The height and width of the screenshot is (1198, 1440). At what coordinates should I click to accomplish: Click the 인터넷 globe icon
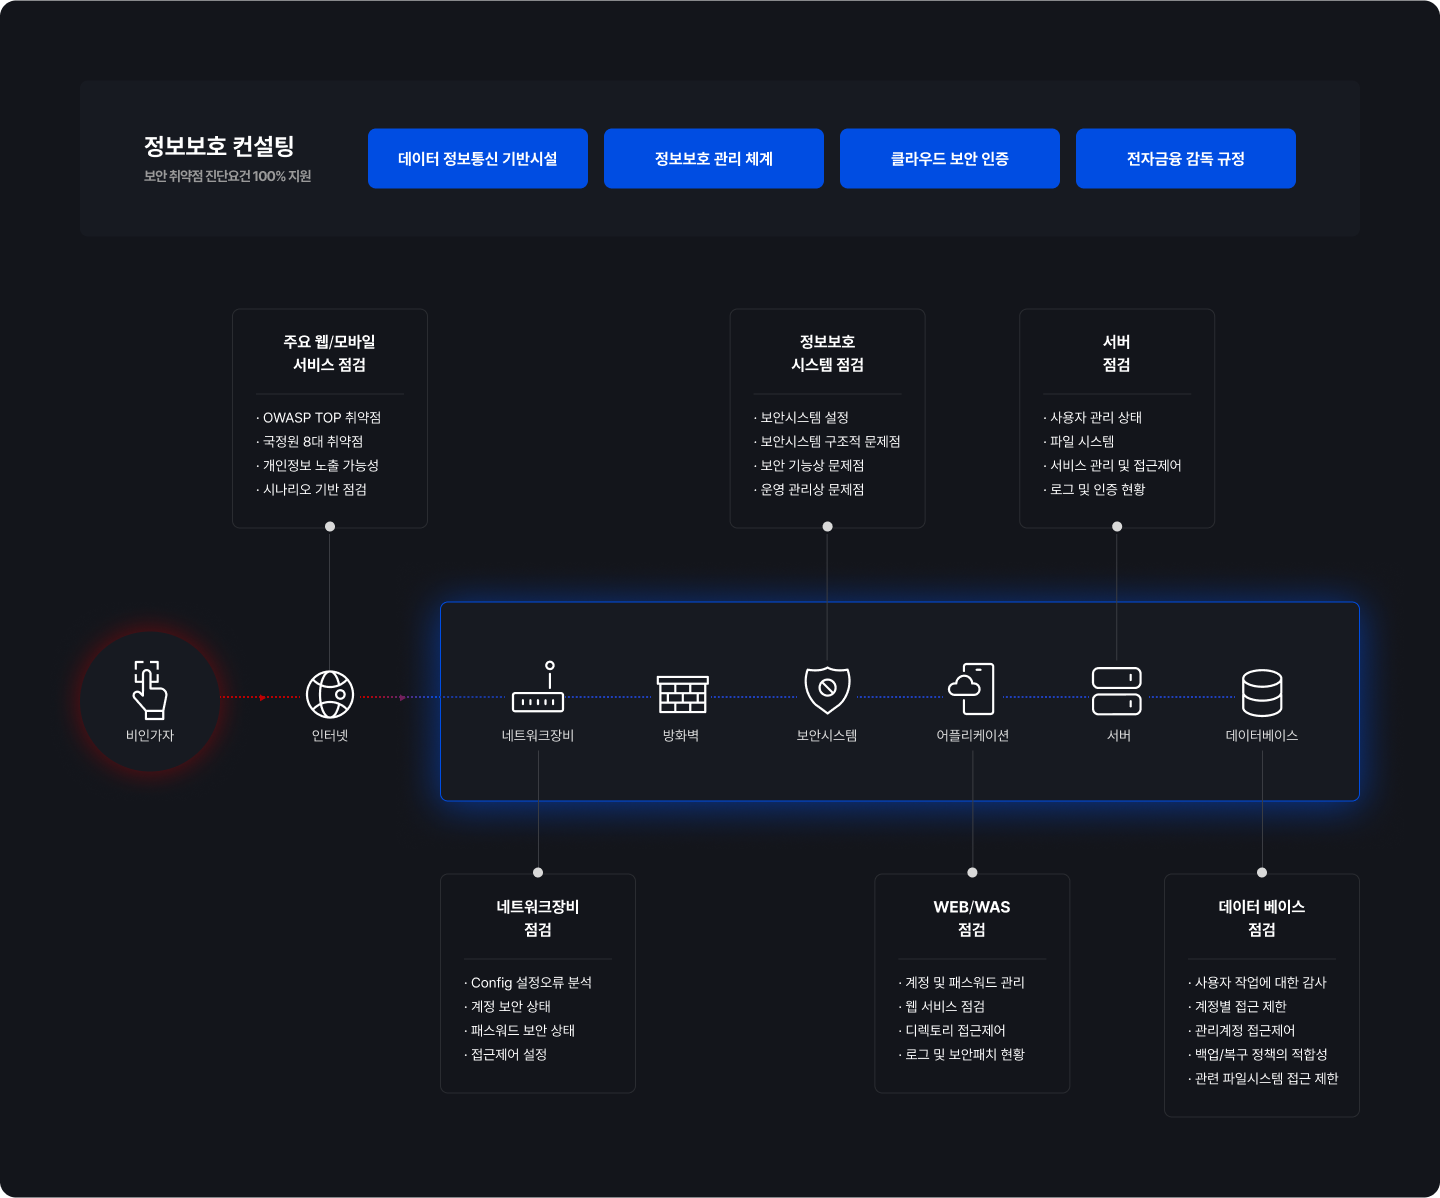tap(330, 694)
